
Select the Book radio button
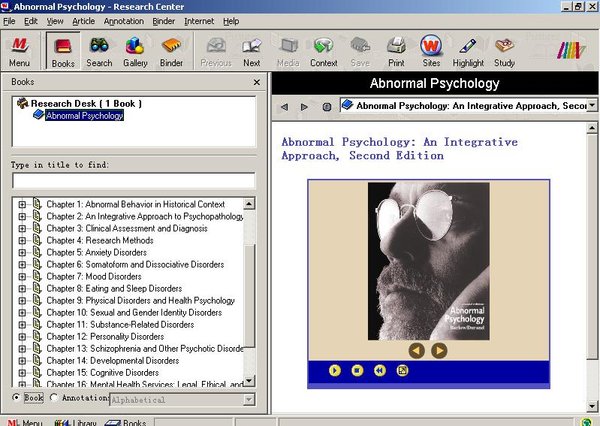click(x=17, y=398)
